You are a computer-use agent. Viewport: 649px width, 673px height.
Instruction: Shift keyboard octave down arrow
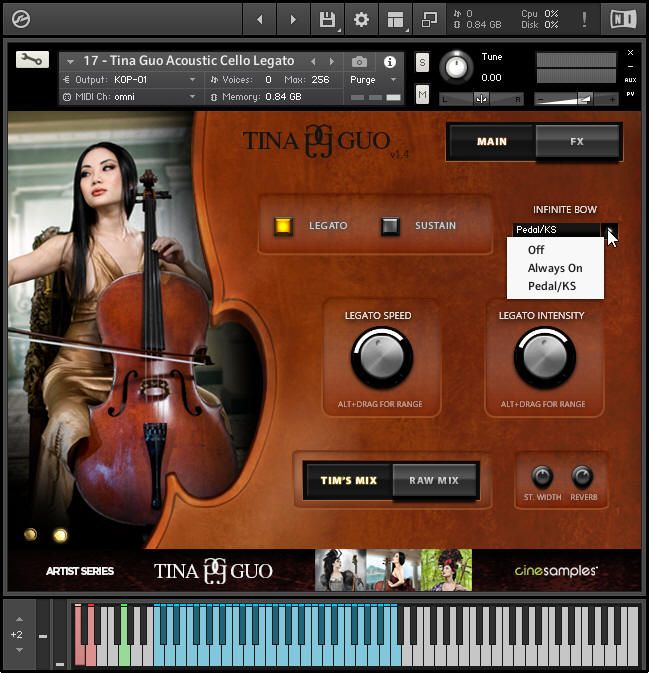click(x=19, y=650)
